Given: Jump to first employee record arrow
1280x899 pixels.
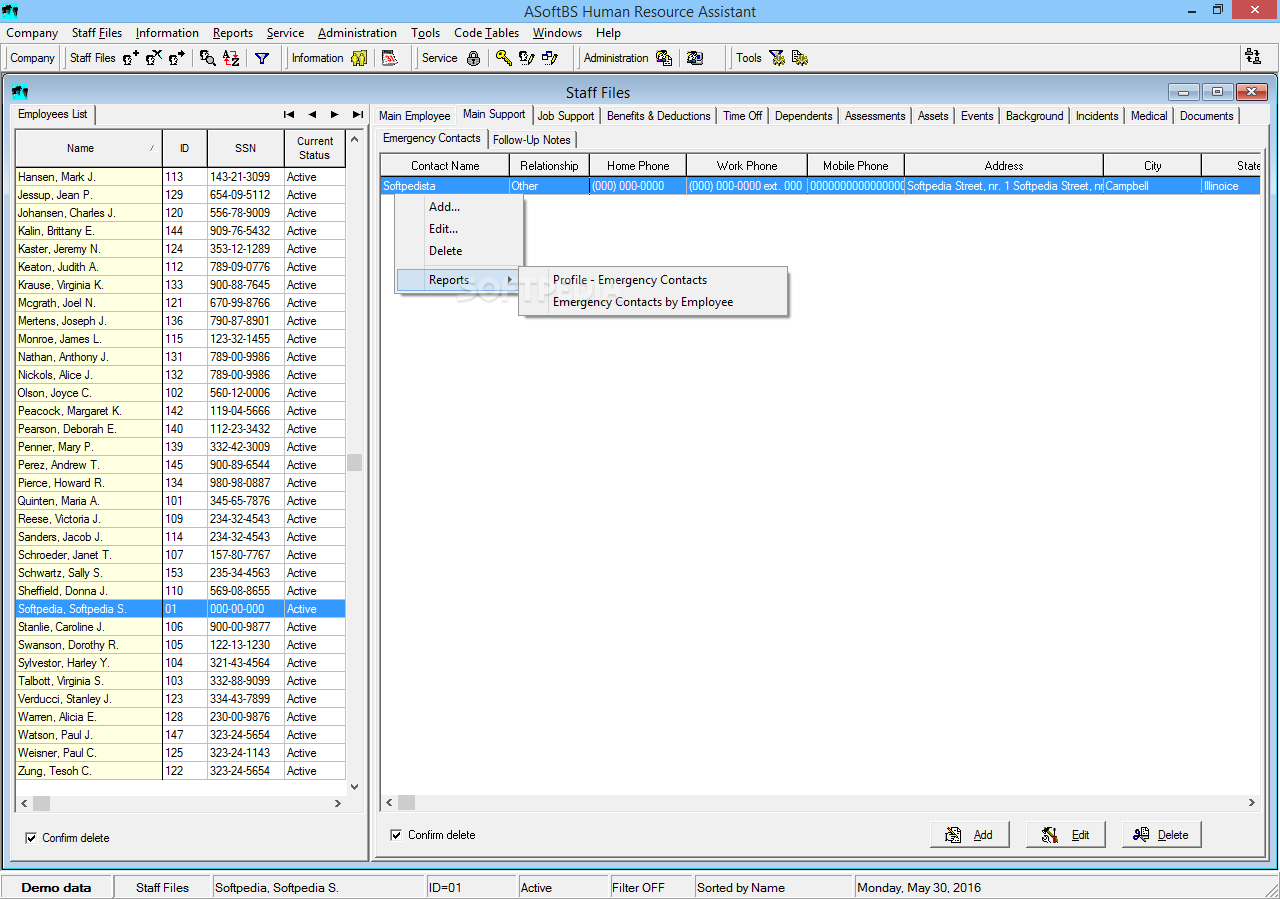Looking at the screenshot, I should point(289,114).
